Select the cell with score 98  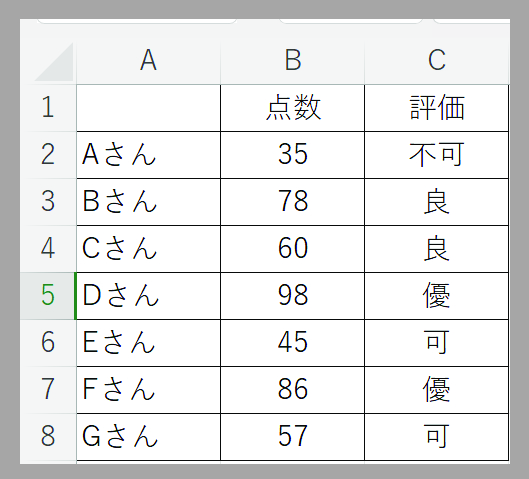click(x=293, y=296)
